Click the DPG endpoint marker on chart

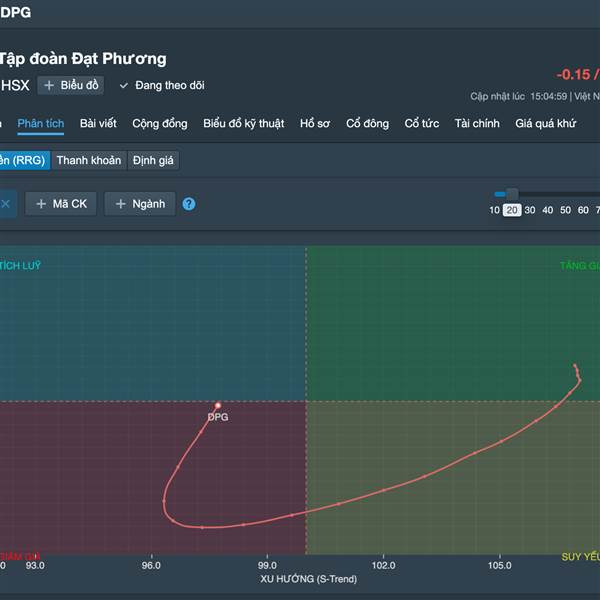point(218,406)
